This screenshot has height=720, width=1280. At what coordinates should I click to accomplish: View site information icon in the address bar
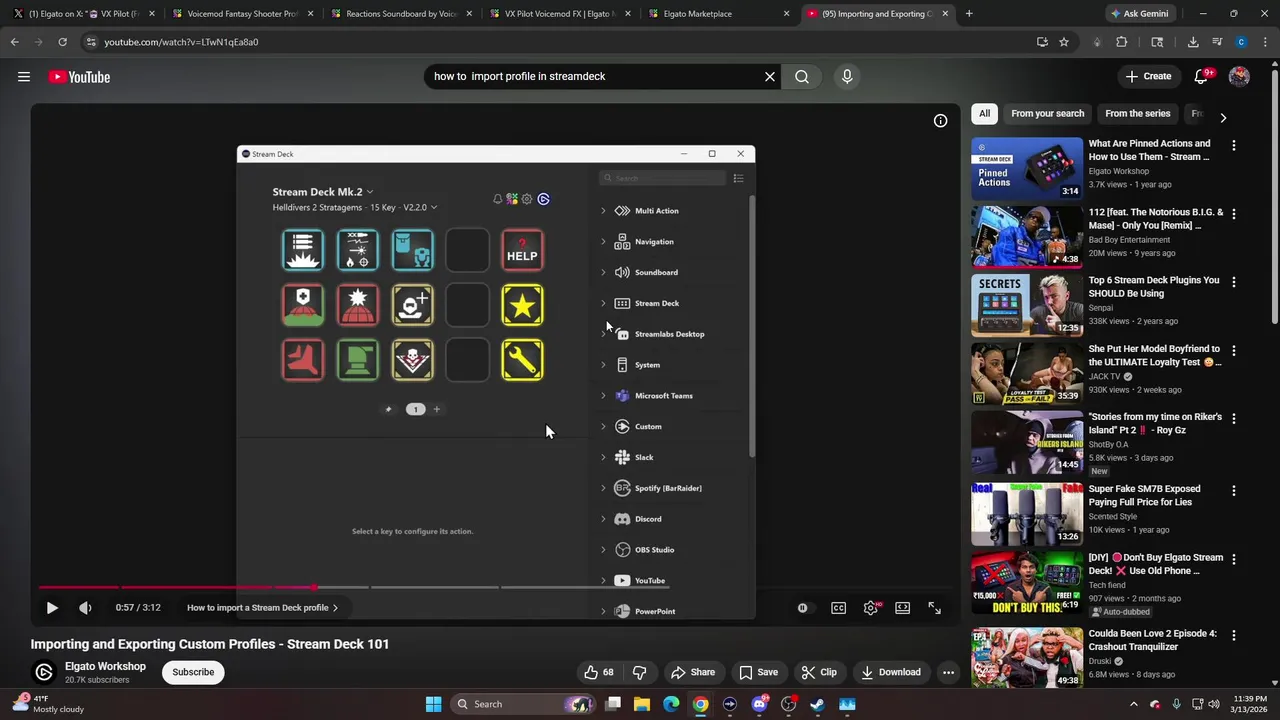[91, 42]
